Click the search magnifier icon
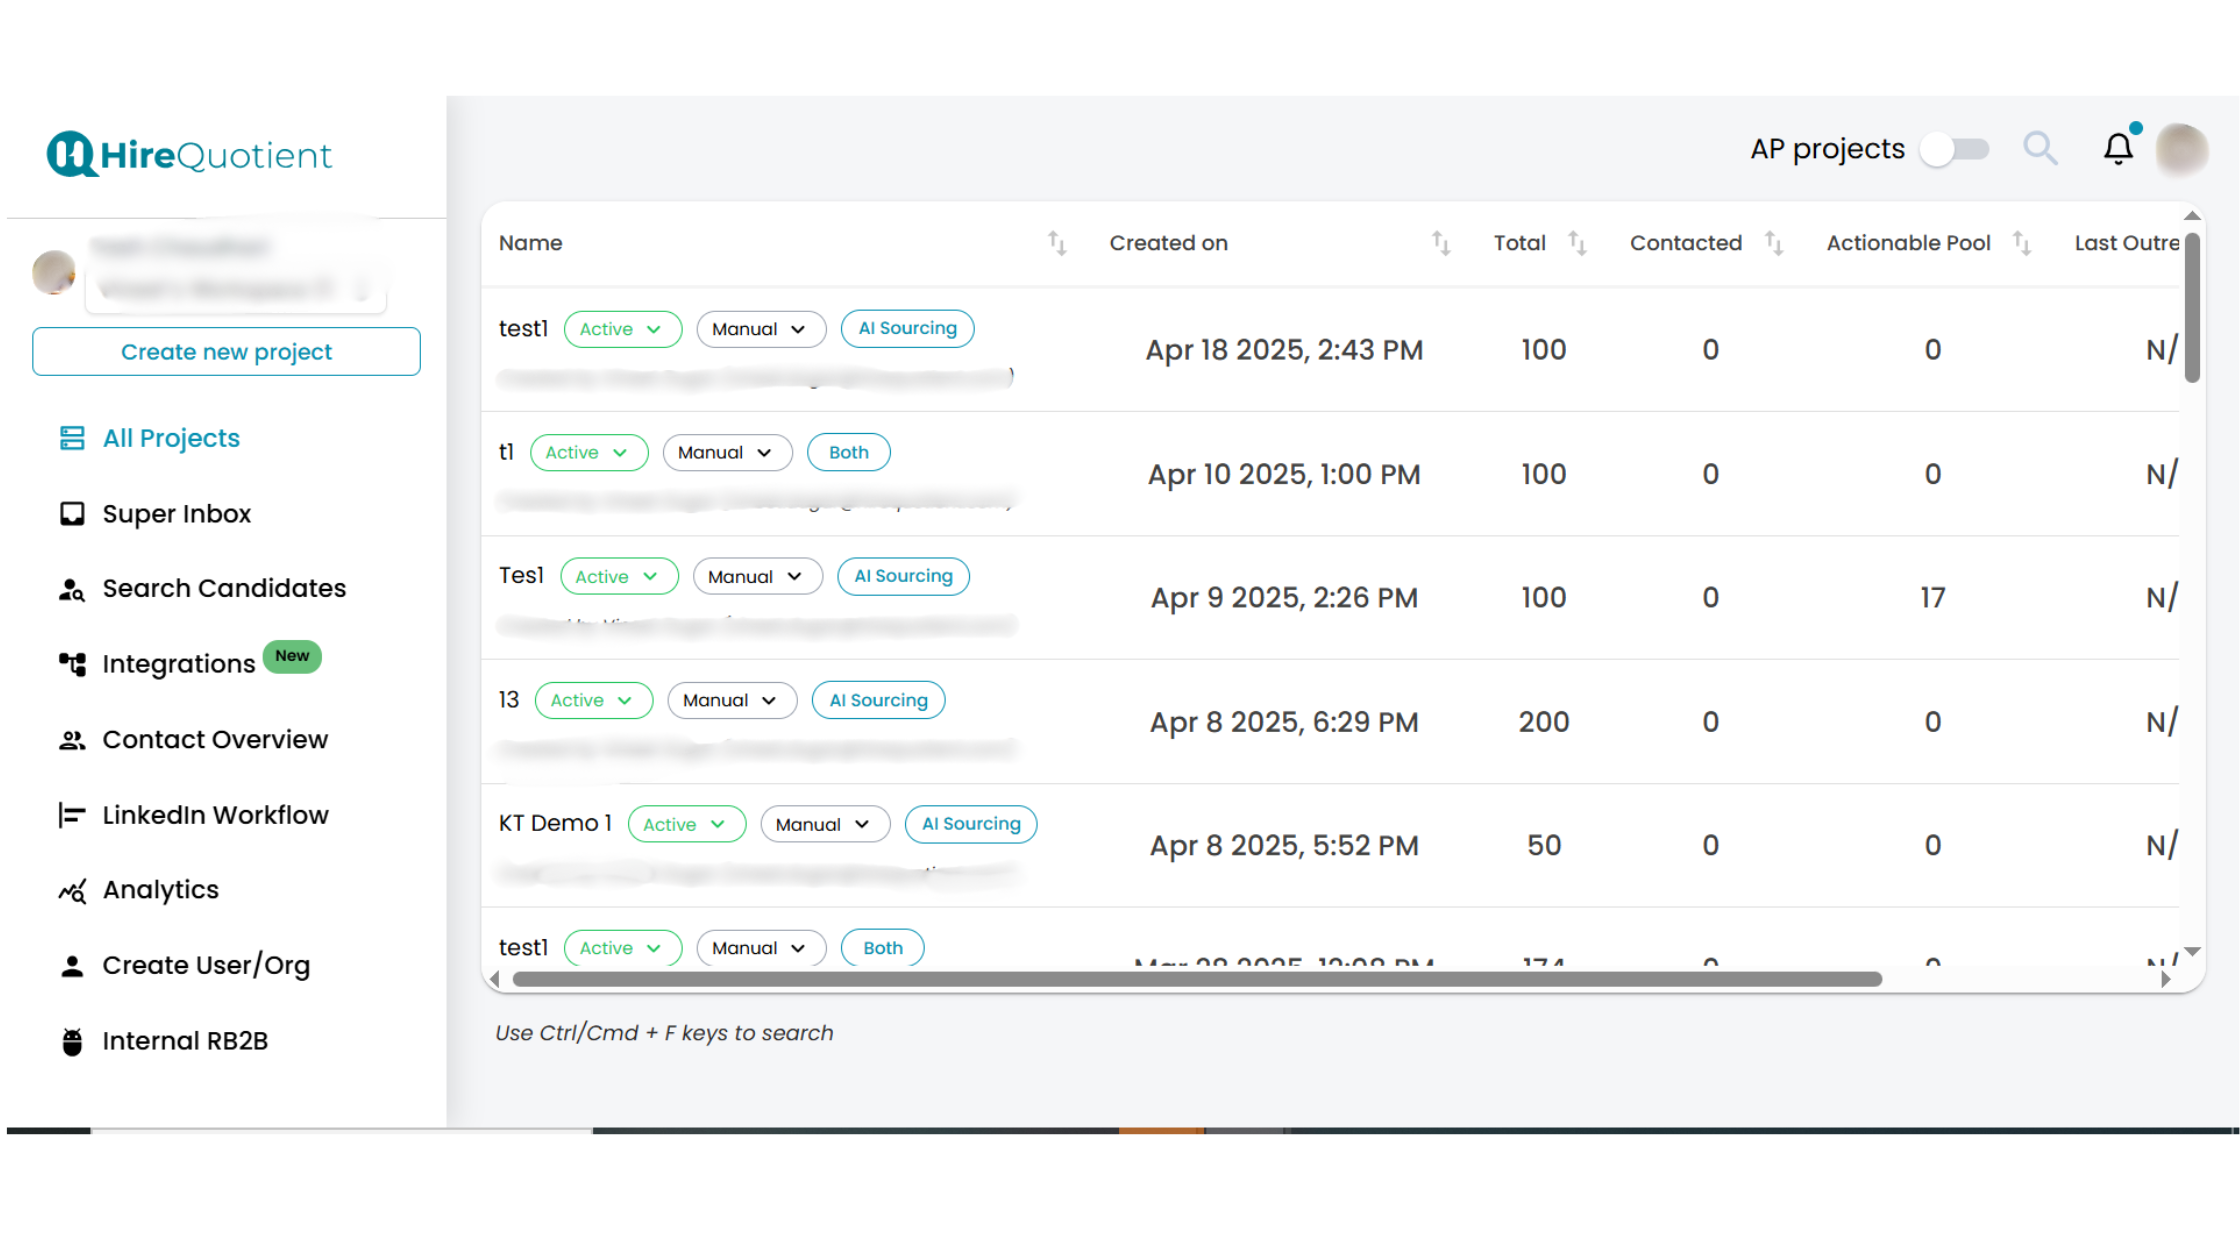Viewport: 2240px width, 1260px height. tap(2040, 149)
